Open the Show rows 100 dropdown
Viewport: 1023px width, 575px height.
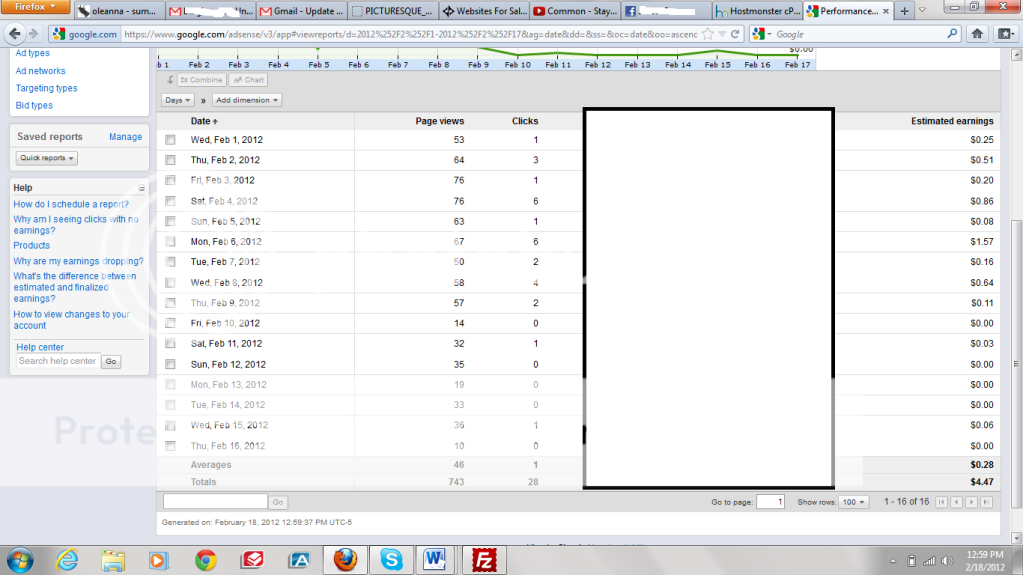(x=853, y=502)
